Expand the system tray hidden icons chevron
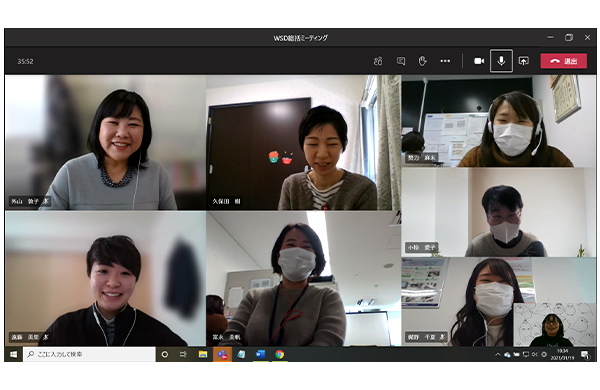 point(497,354)
